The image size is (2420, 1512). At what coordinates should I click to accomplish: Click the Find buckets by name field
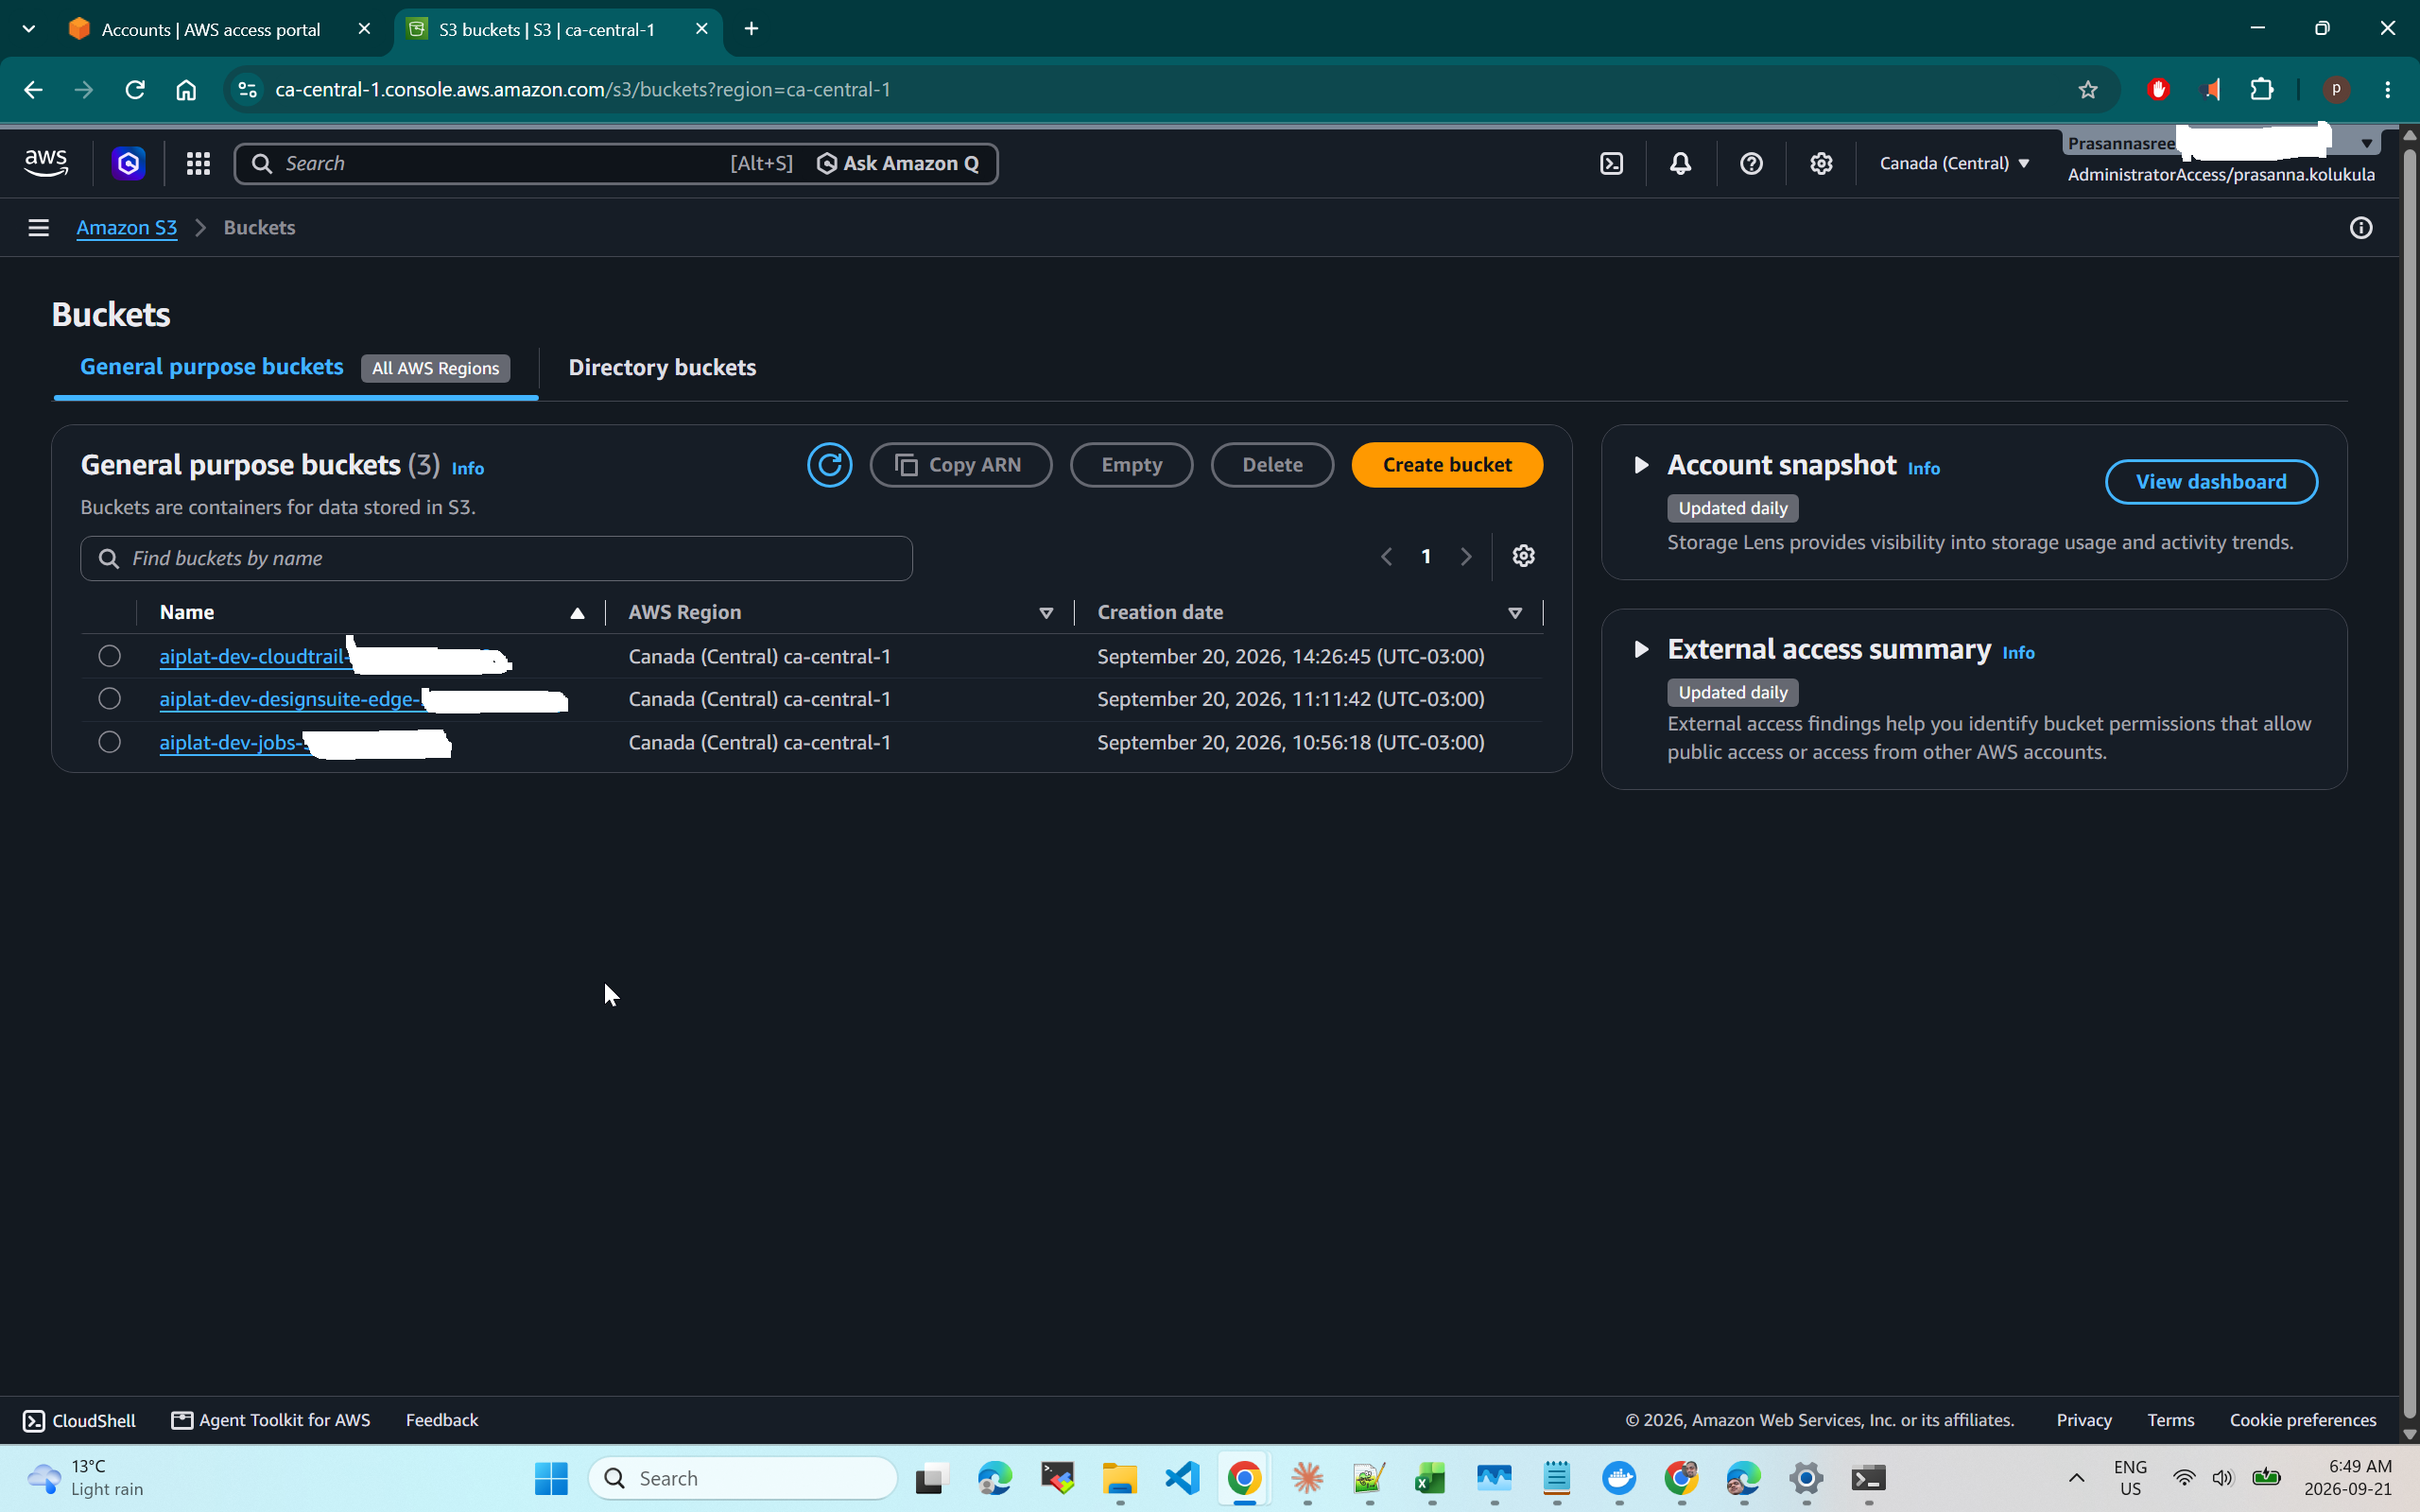[496, 558]
